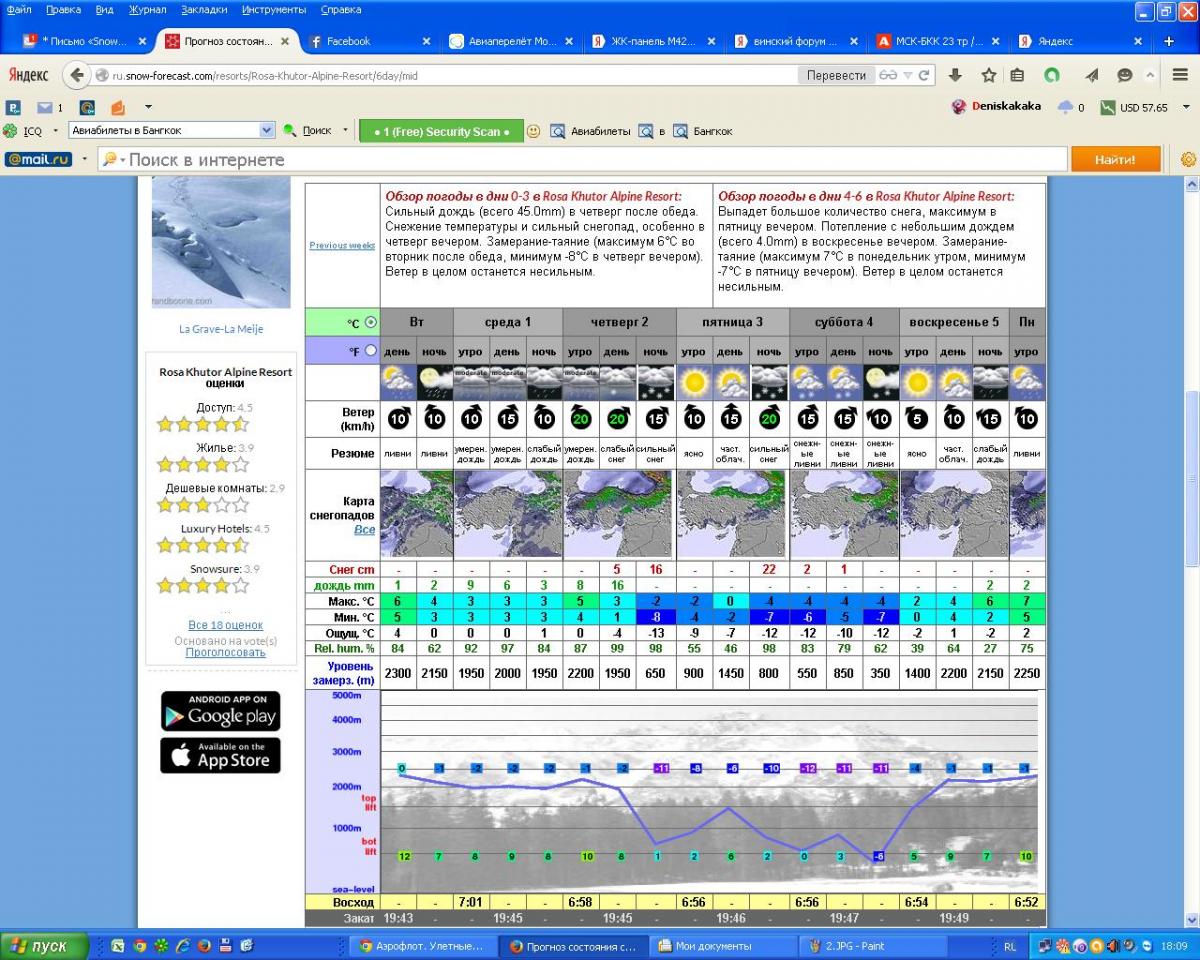
Task: Click the Перевести translate button
Action: 836,75
